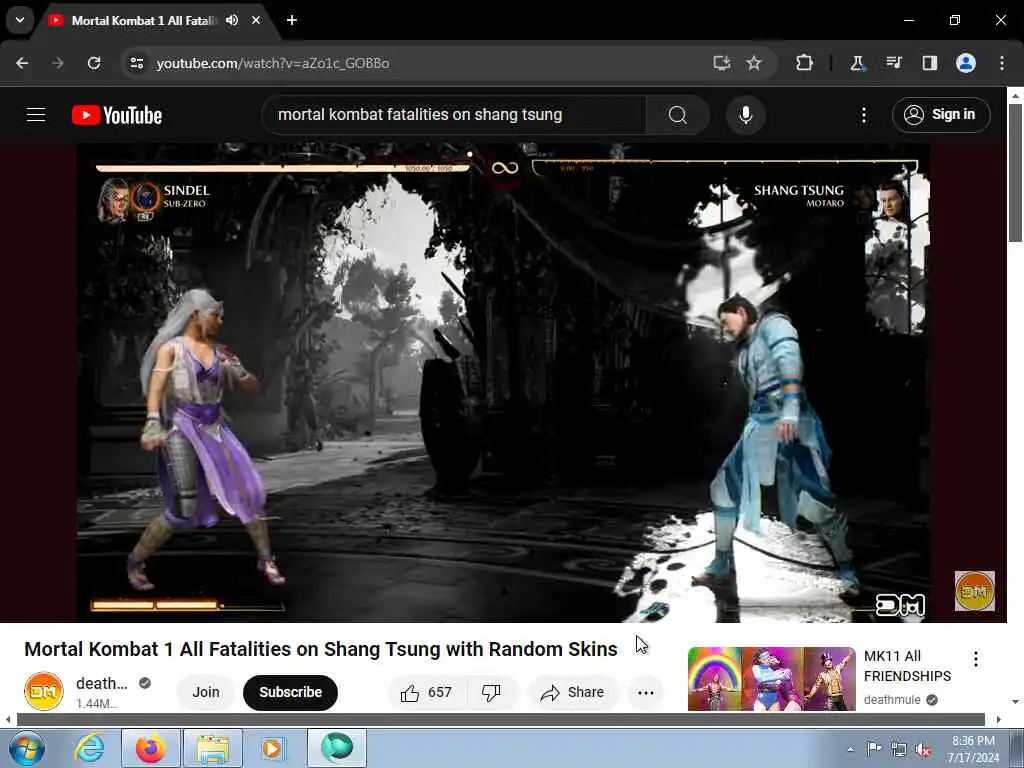Open MK11 All Friendships thumbnail
1024x768 pixels.
[x=771, y=679]
